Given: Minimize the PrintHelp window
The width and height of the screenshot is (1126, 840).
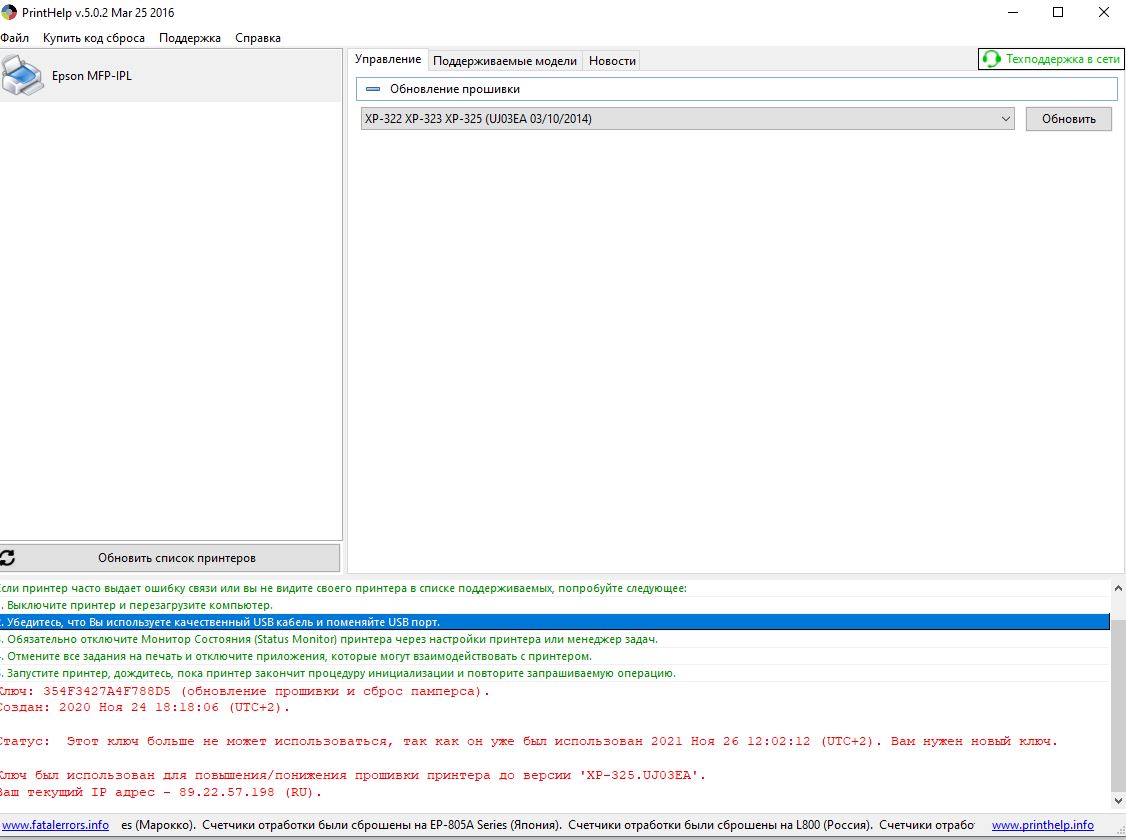Looking at the screenshot, I should [x=1013, y=12].
